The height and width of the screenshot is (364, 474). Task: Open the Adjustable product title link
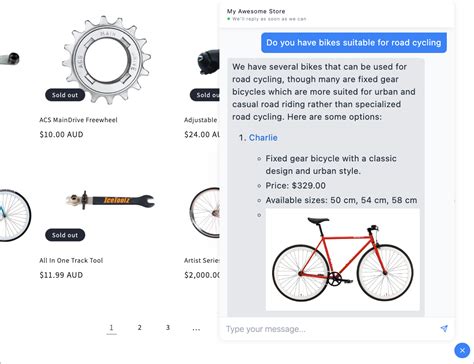coord(201,120)
